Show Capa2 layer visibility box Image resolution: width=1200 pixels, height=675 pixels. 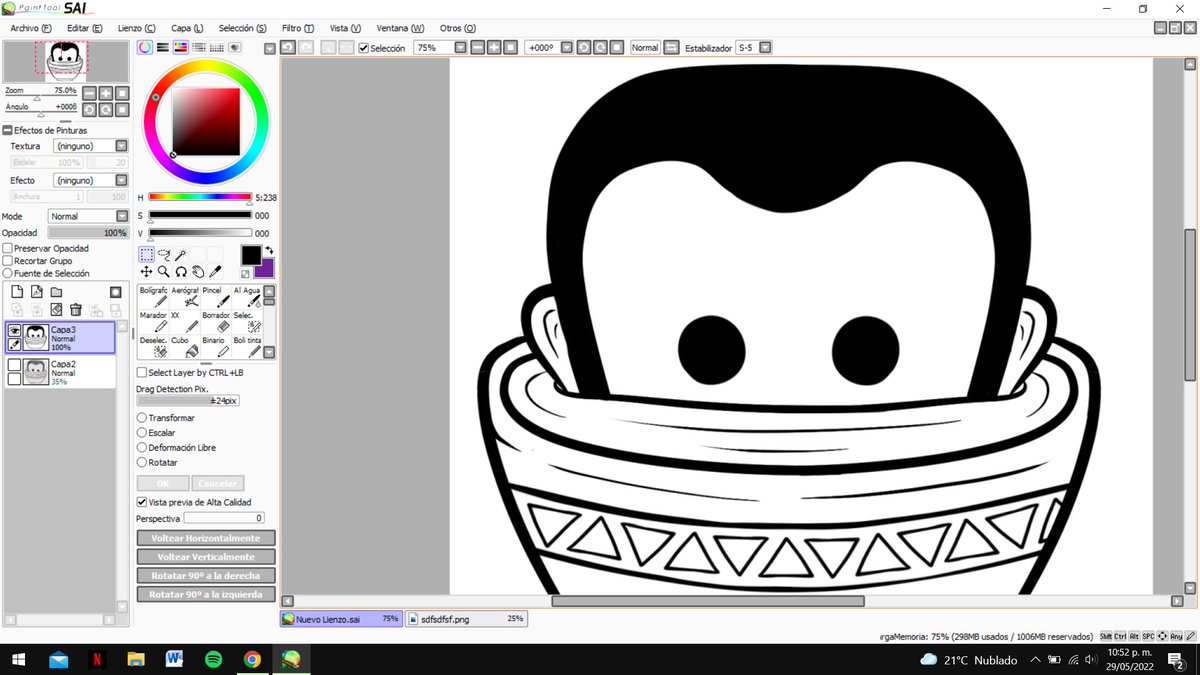(x=14, y=366)
